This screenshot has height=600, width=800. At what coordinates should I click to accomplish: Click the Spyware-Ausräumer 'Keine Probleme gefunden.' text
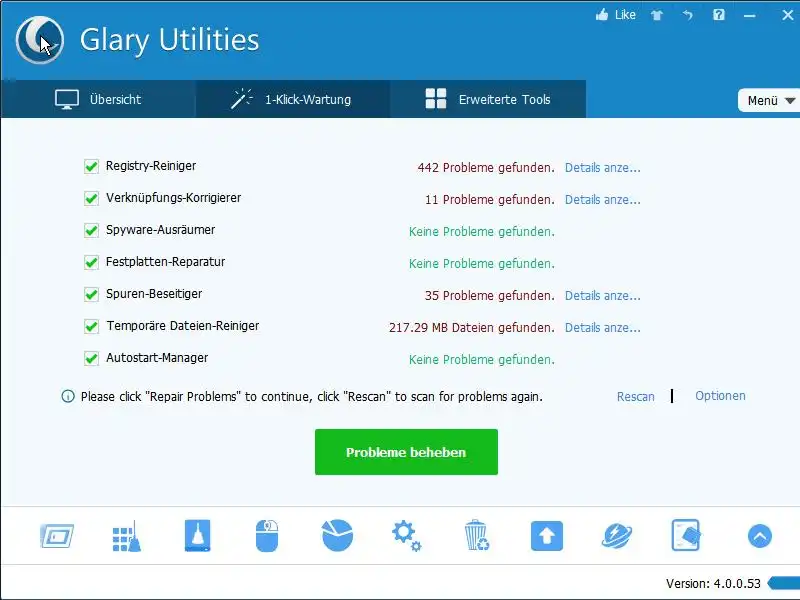(x=482, y=232)
